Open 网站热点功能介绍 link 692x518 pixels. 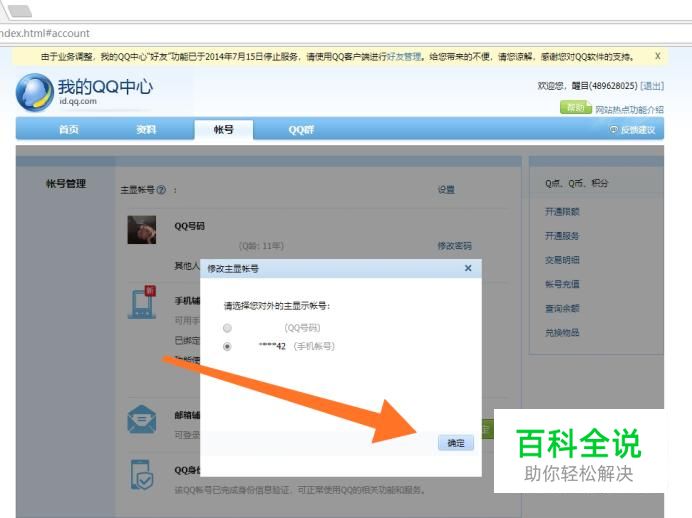pos(629,109)
